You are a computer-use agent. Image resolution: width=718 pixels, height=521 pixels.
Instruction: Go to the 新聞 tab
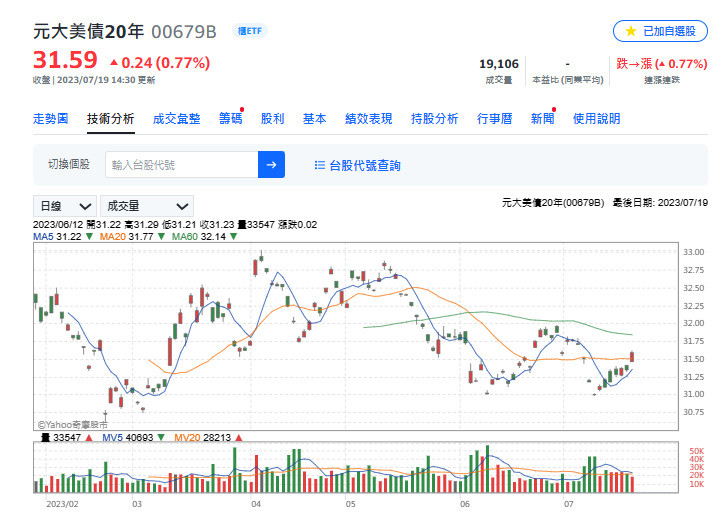click(543, 119)
